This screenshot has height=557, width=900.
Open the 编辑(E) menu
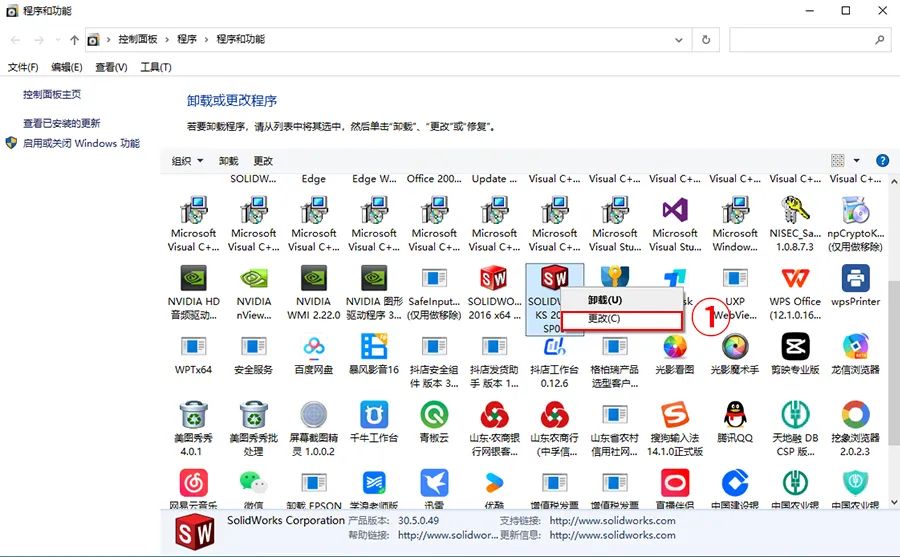[x=67, y=67]
